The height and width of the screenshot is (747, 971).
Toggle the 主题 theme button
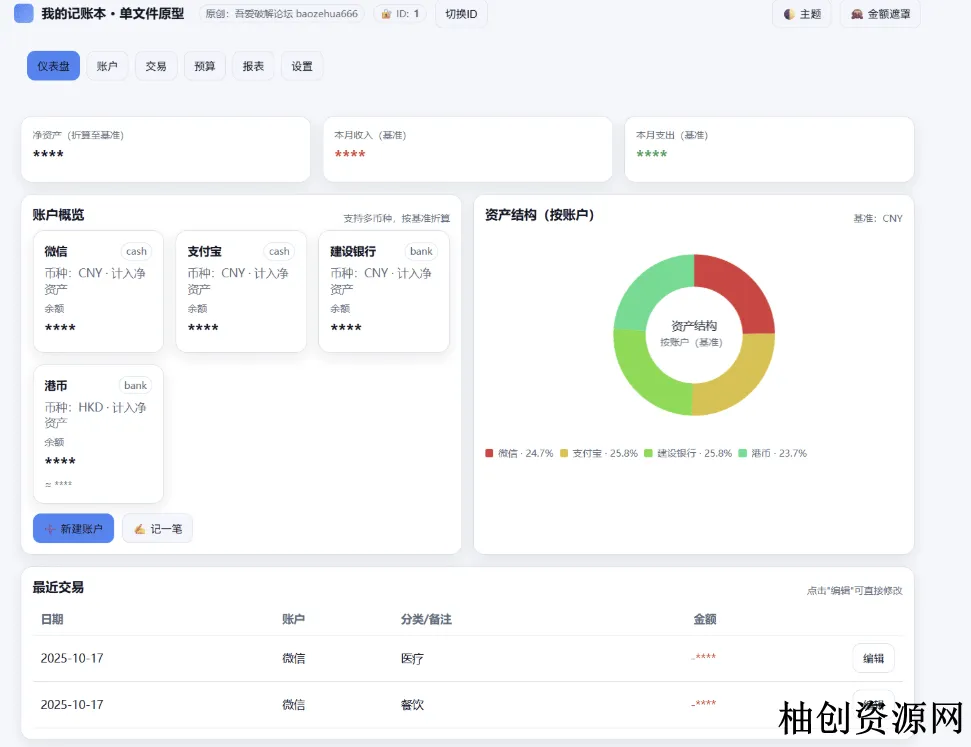tap(801, 14)
